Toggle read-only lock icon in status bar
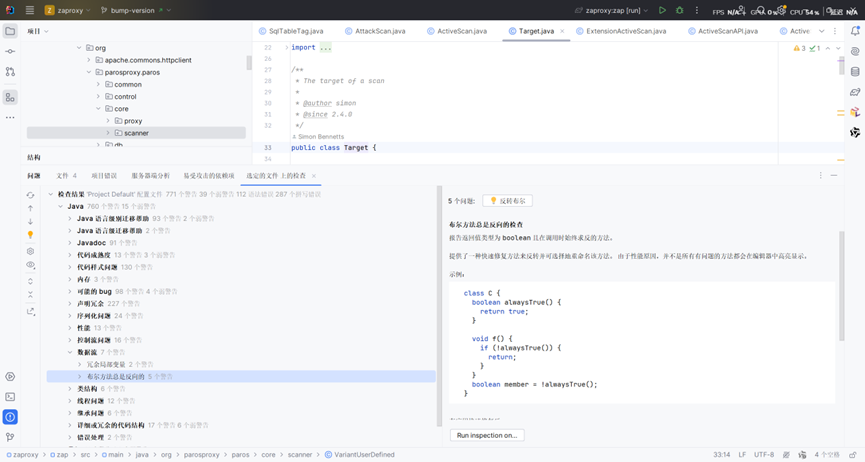 pyautogui.click(x=853, y=455)
